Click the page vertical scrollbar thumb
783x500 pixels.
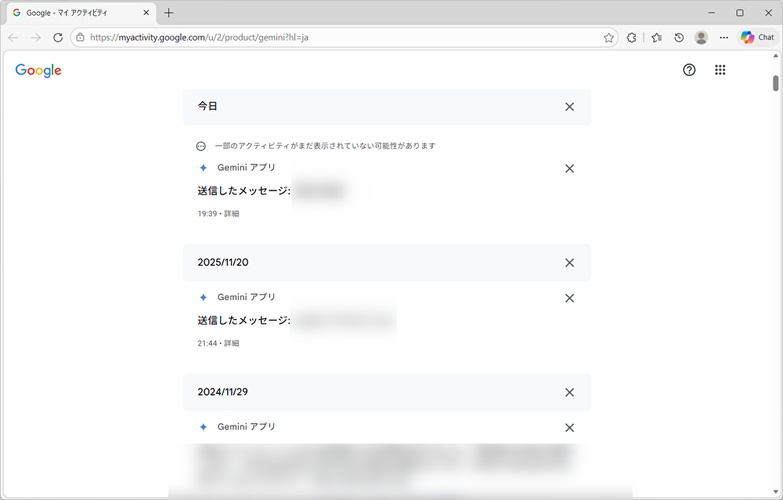pos(776,83)
